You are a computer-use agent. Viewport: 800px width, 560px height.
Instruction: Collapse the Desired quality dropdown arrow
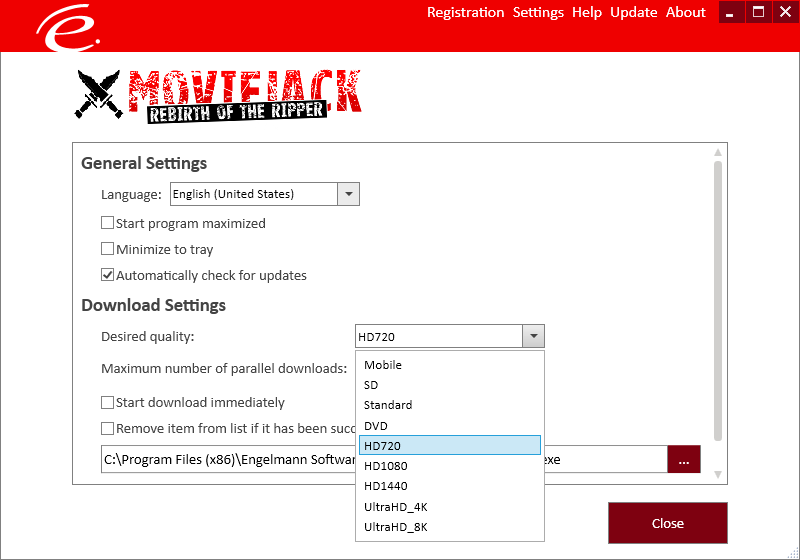click(534, 336)
